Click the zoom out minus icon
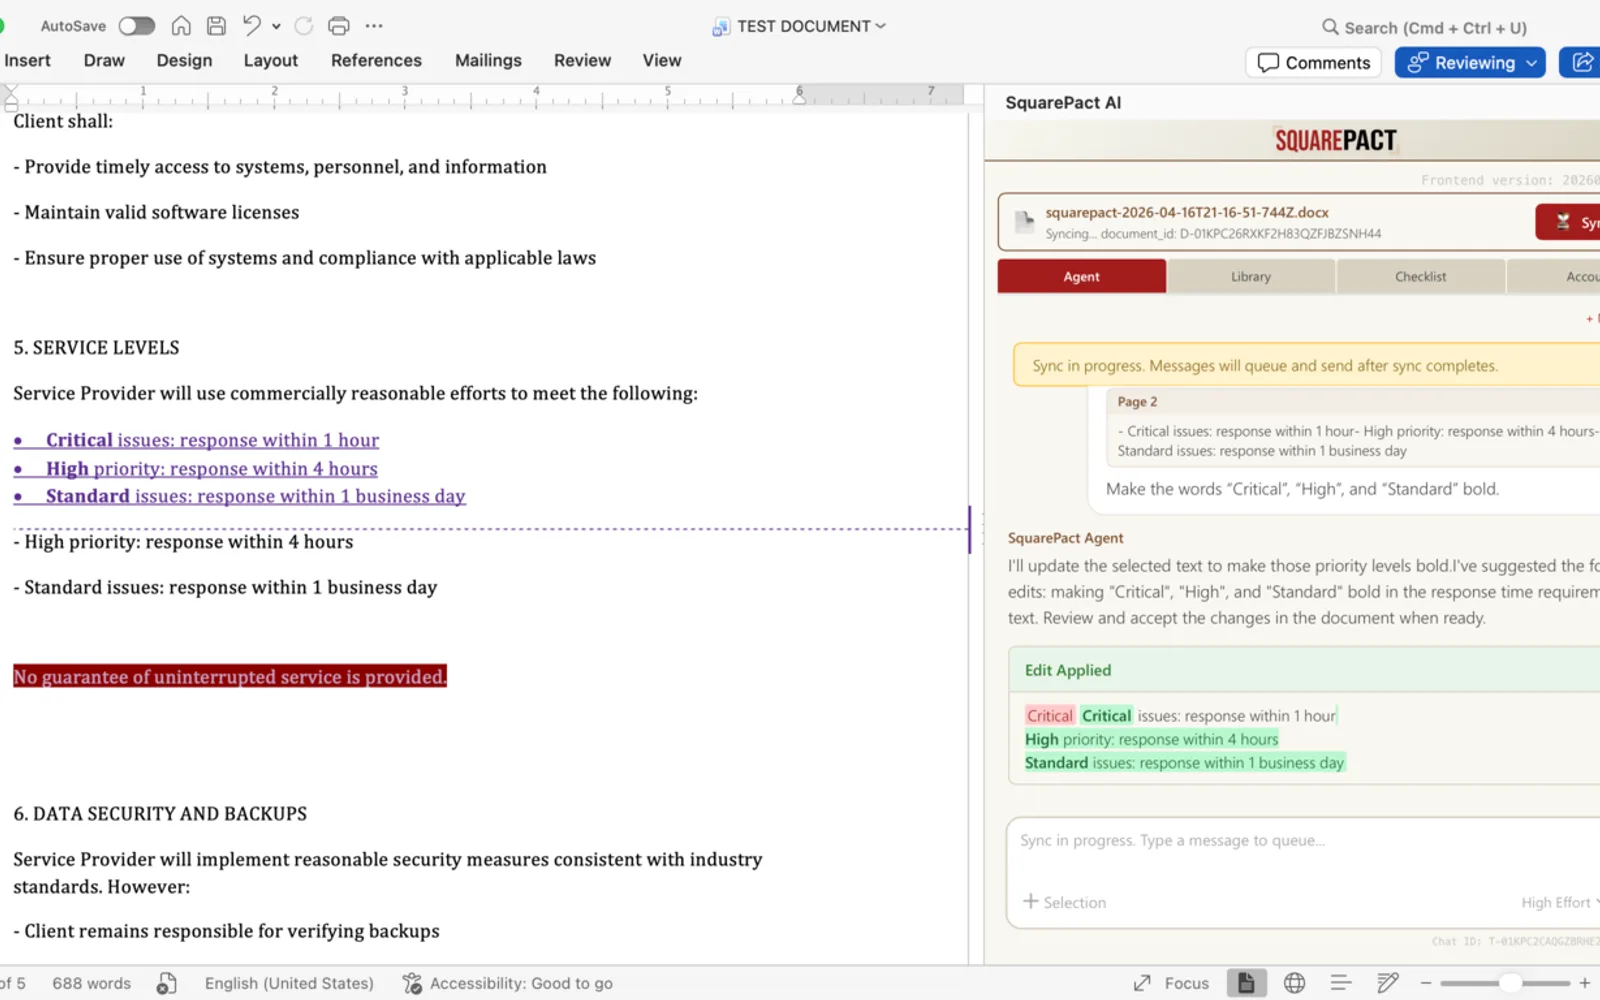This screenshot has height=1000, width=1600. pyautogui.click(x=1426, y=984)
